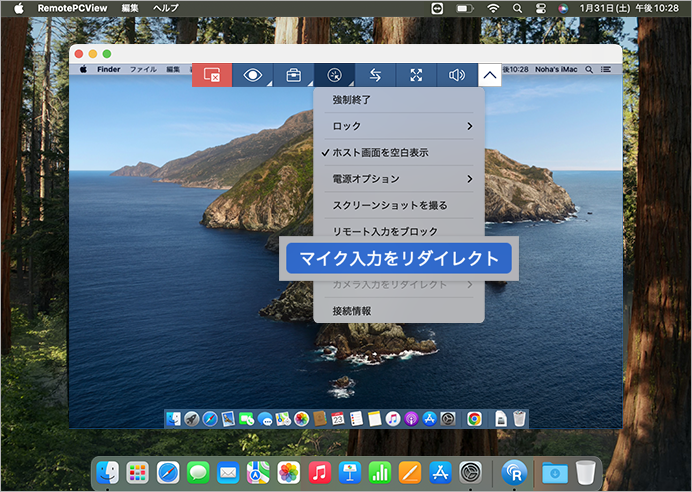Collapse the session toolbar with up chevron
Screen dimensions: 692x492
[489, 75]
